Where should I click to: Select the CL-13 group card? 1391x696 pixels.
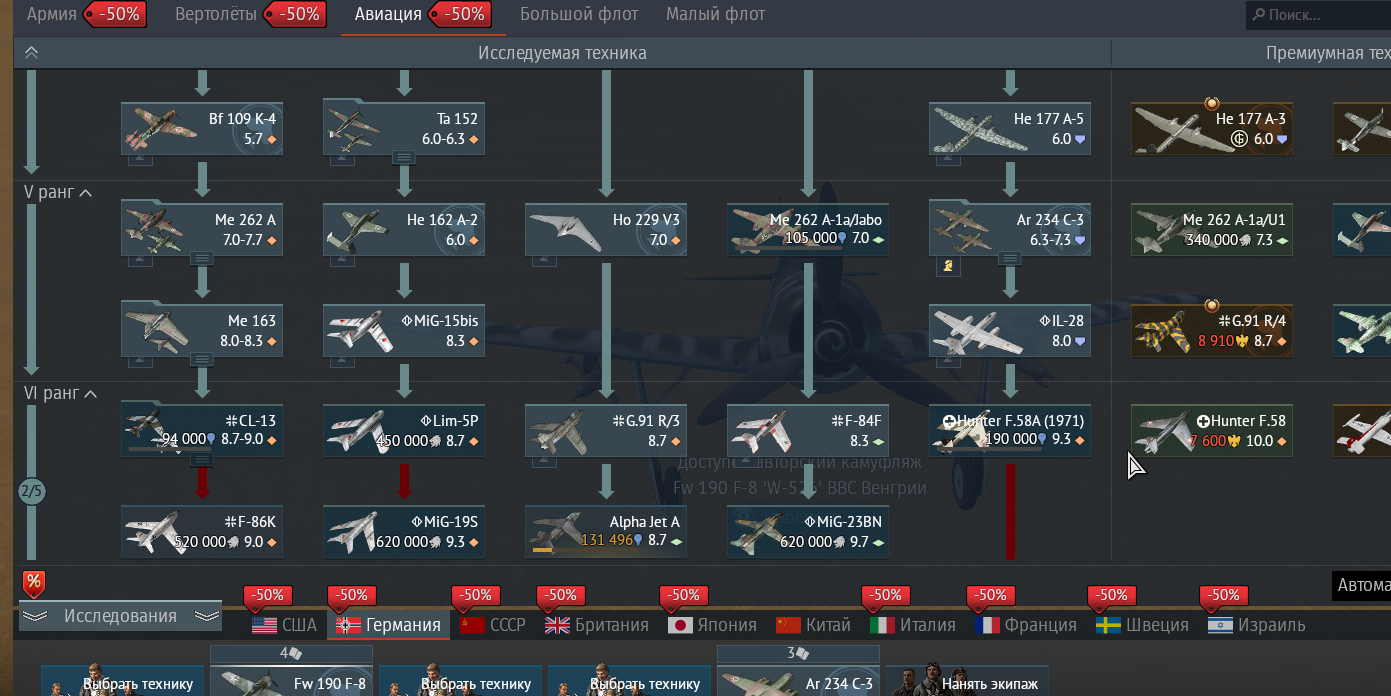click(202, 429)
